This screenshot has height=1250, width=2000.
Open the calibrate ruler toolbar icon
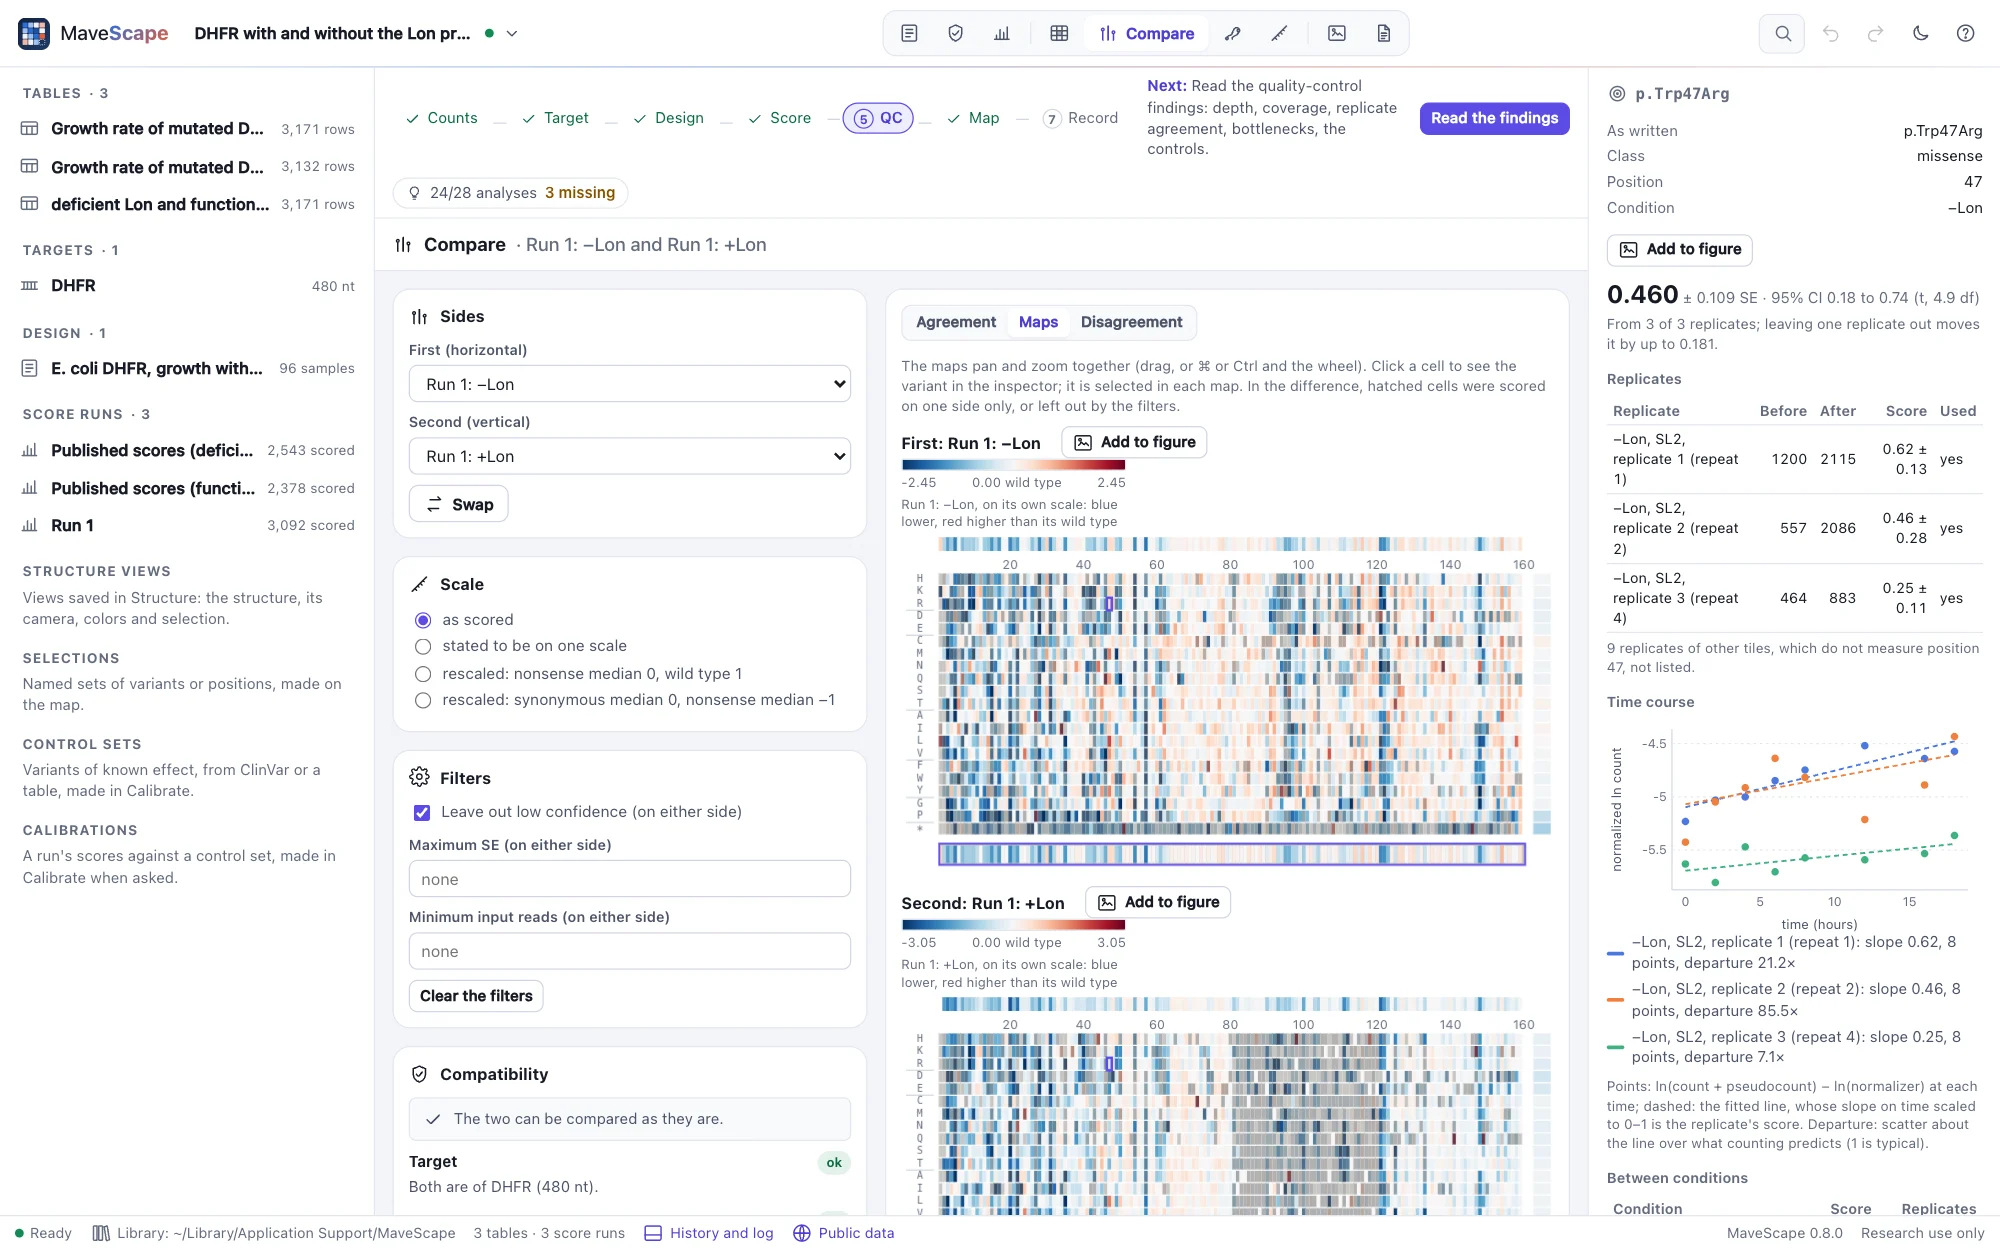pyautogui.click(x=1279, y=34)
